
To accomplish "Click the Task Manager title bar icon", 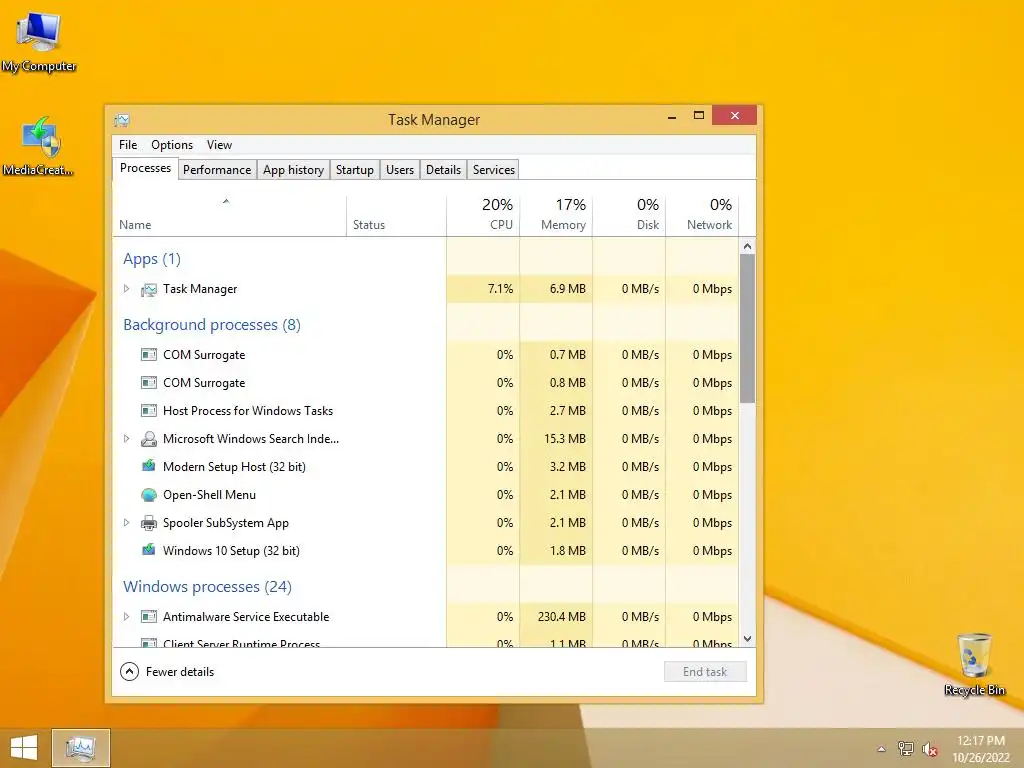I will tap(121, 120).
